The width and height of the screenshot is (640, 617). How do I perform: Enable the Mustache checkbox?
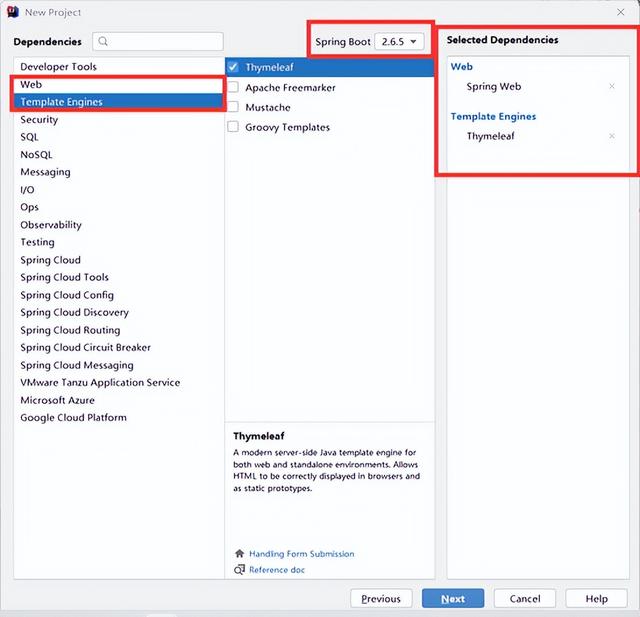click(233, 107)
